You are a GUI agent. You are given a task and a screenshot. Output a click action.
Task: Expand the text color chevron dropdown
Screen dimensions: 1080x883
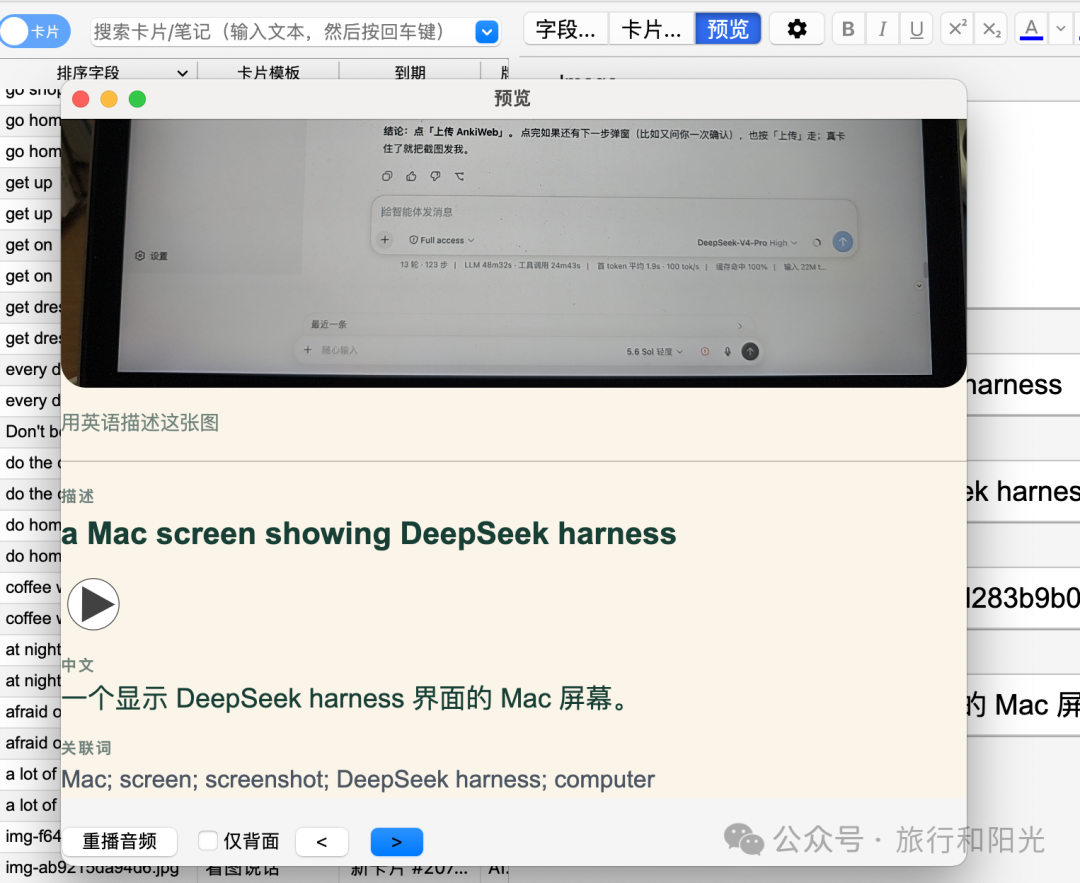click(1061, 29)
